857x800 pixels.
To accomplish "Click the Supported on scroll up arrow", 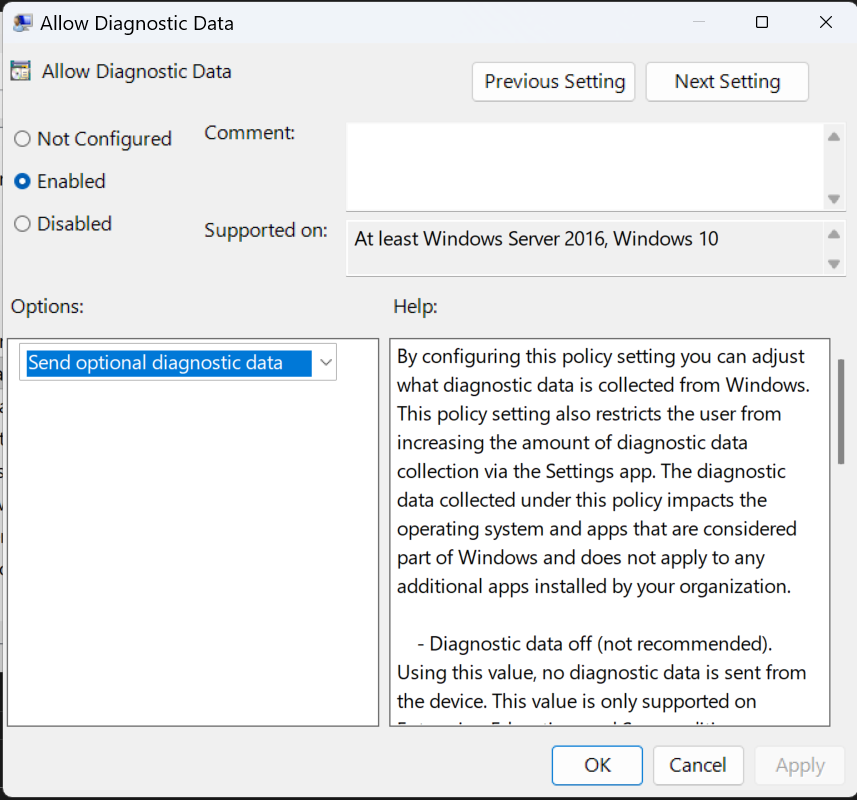I will click(x=834, y=234).
